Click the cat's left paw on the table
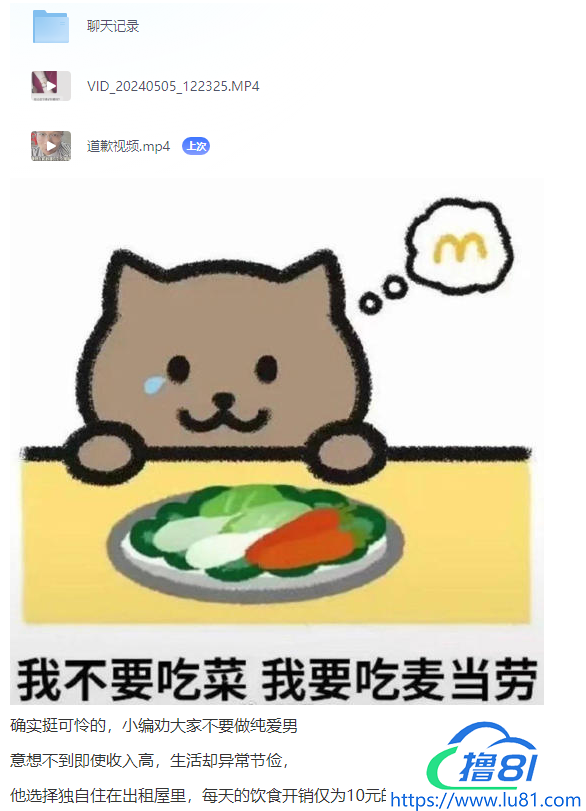This screenshot has height=811, width=586. (x=103, y=454)
